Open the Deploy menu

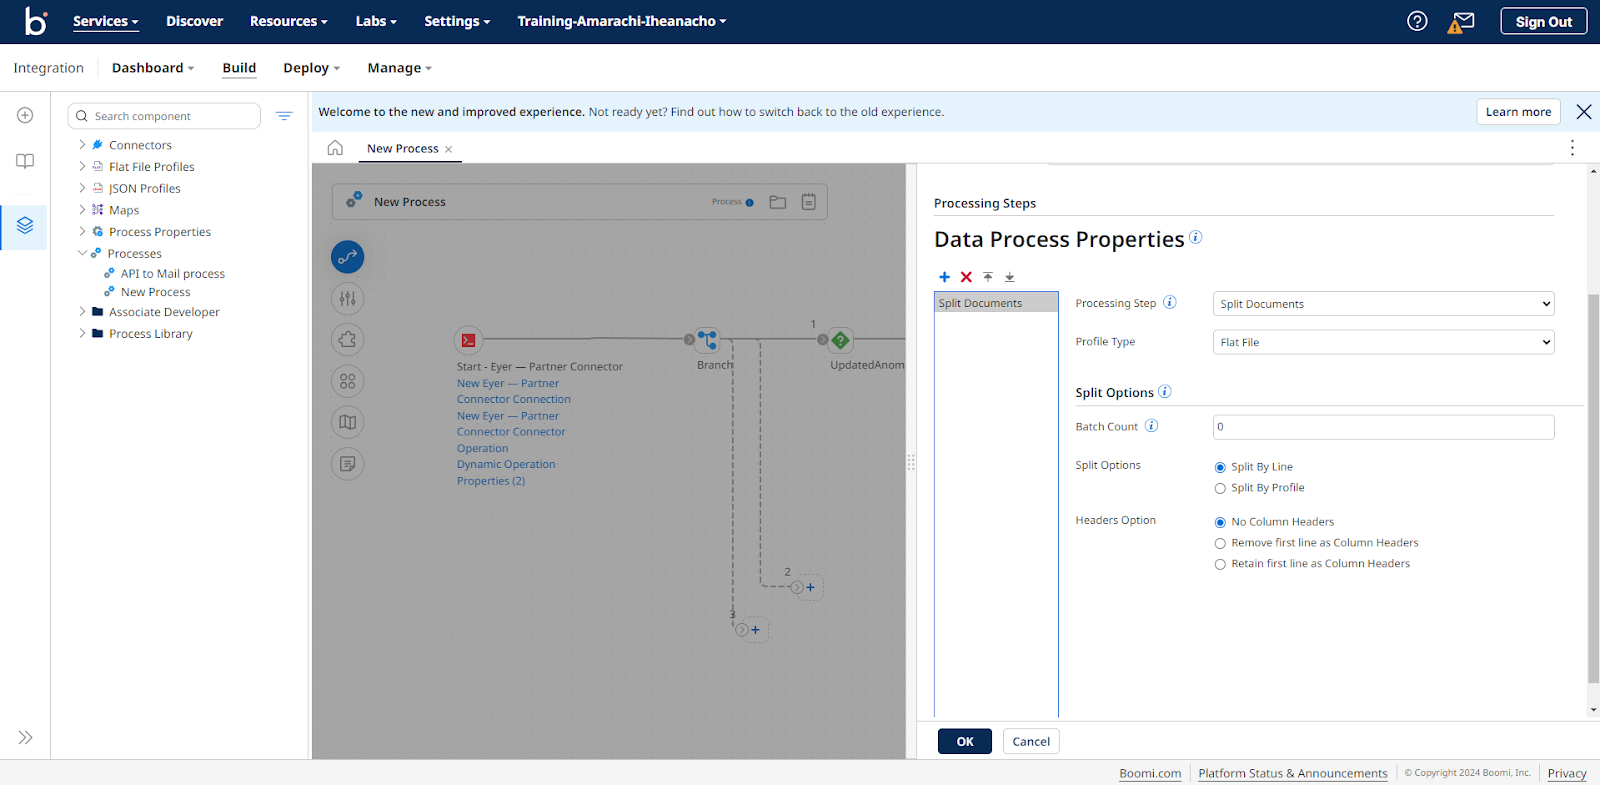pyautogui.click(x=311, y=68)
